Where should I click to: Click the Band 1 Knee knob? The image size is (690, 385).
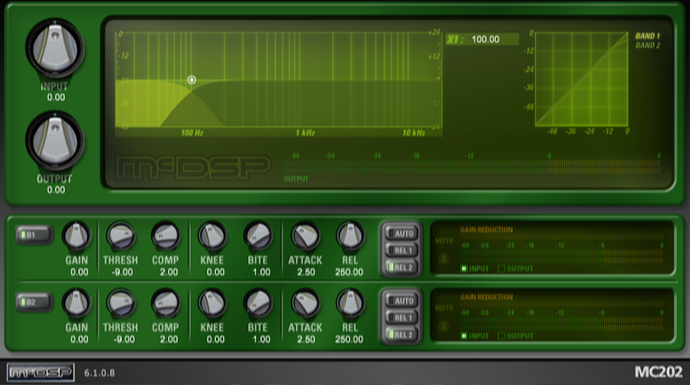pos(212,235)
